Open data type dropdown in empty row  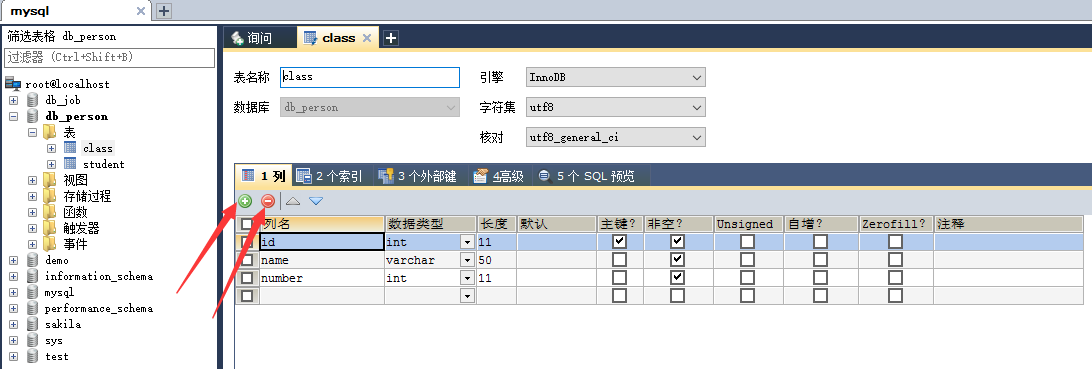point(467,296)
